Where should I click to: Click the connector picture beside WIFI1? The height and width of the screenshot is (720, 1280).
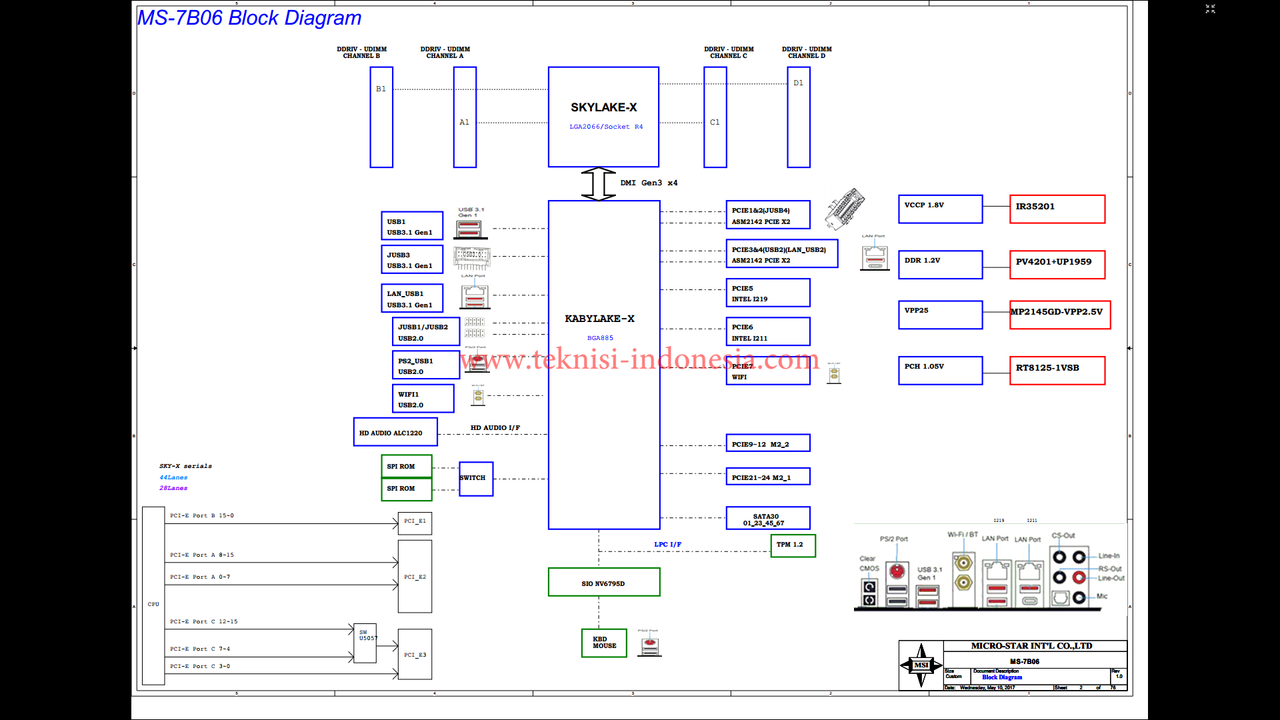478,397
